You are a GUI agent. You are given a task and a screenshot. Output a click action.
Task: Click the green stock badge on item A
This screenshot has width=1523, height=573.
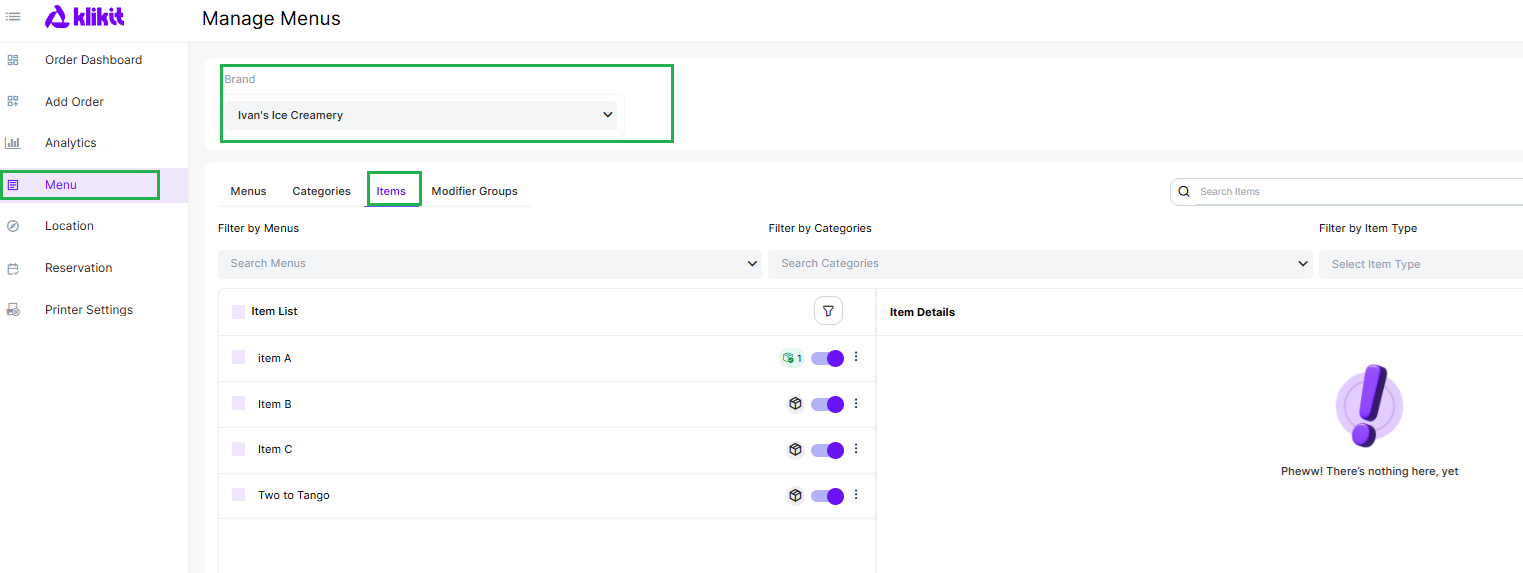point(791,358)
